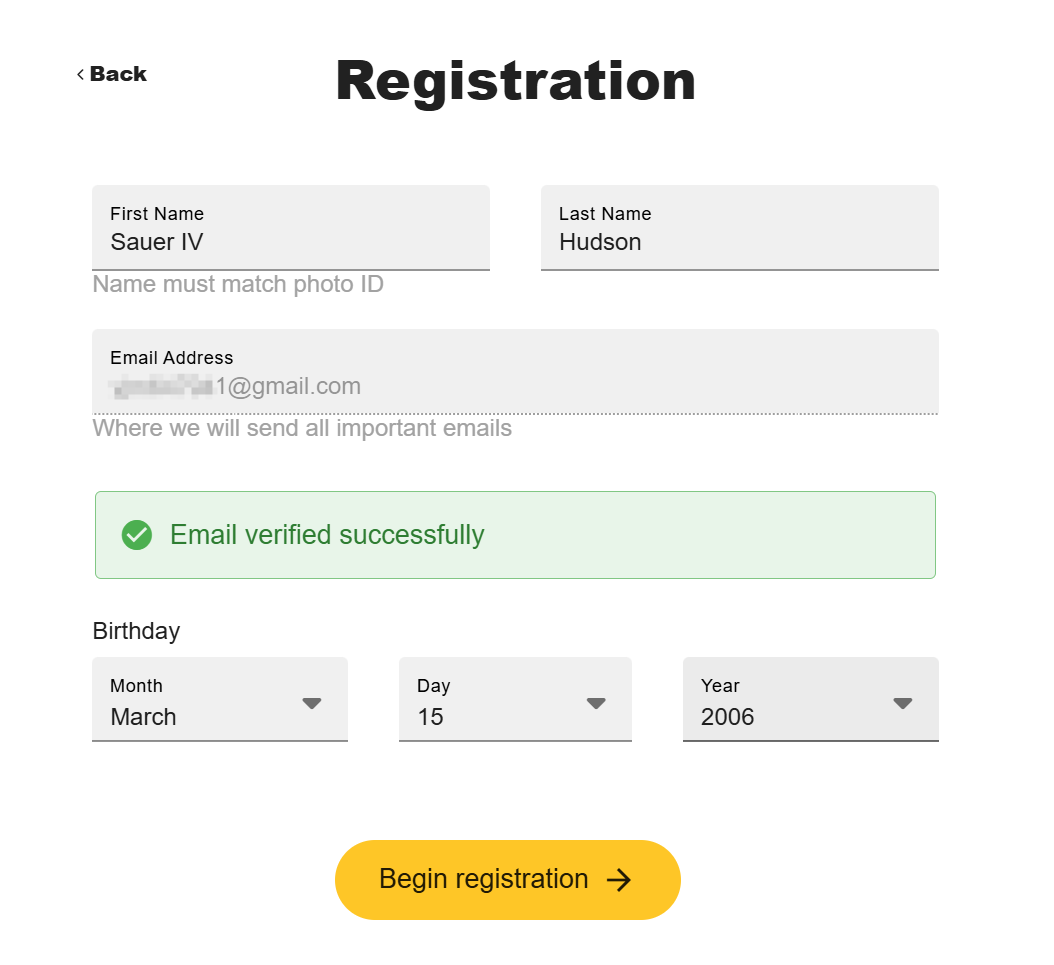This screenshot has width=1054, height=965.
Task: Click the Name must match photo ID hint
Action: click(238, 284)
